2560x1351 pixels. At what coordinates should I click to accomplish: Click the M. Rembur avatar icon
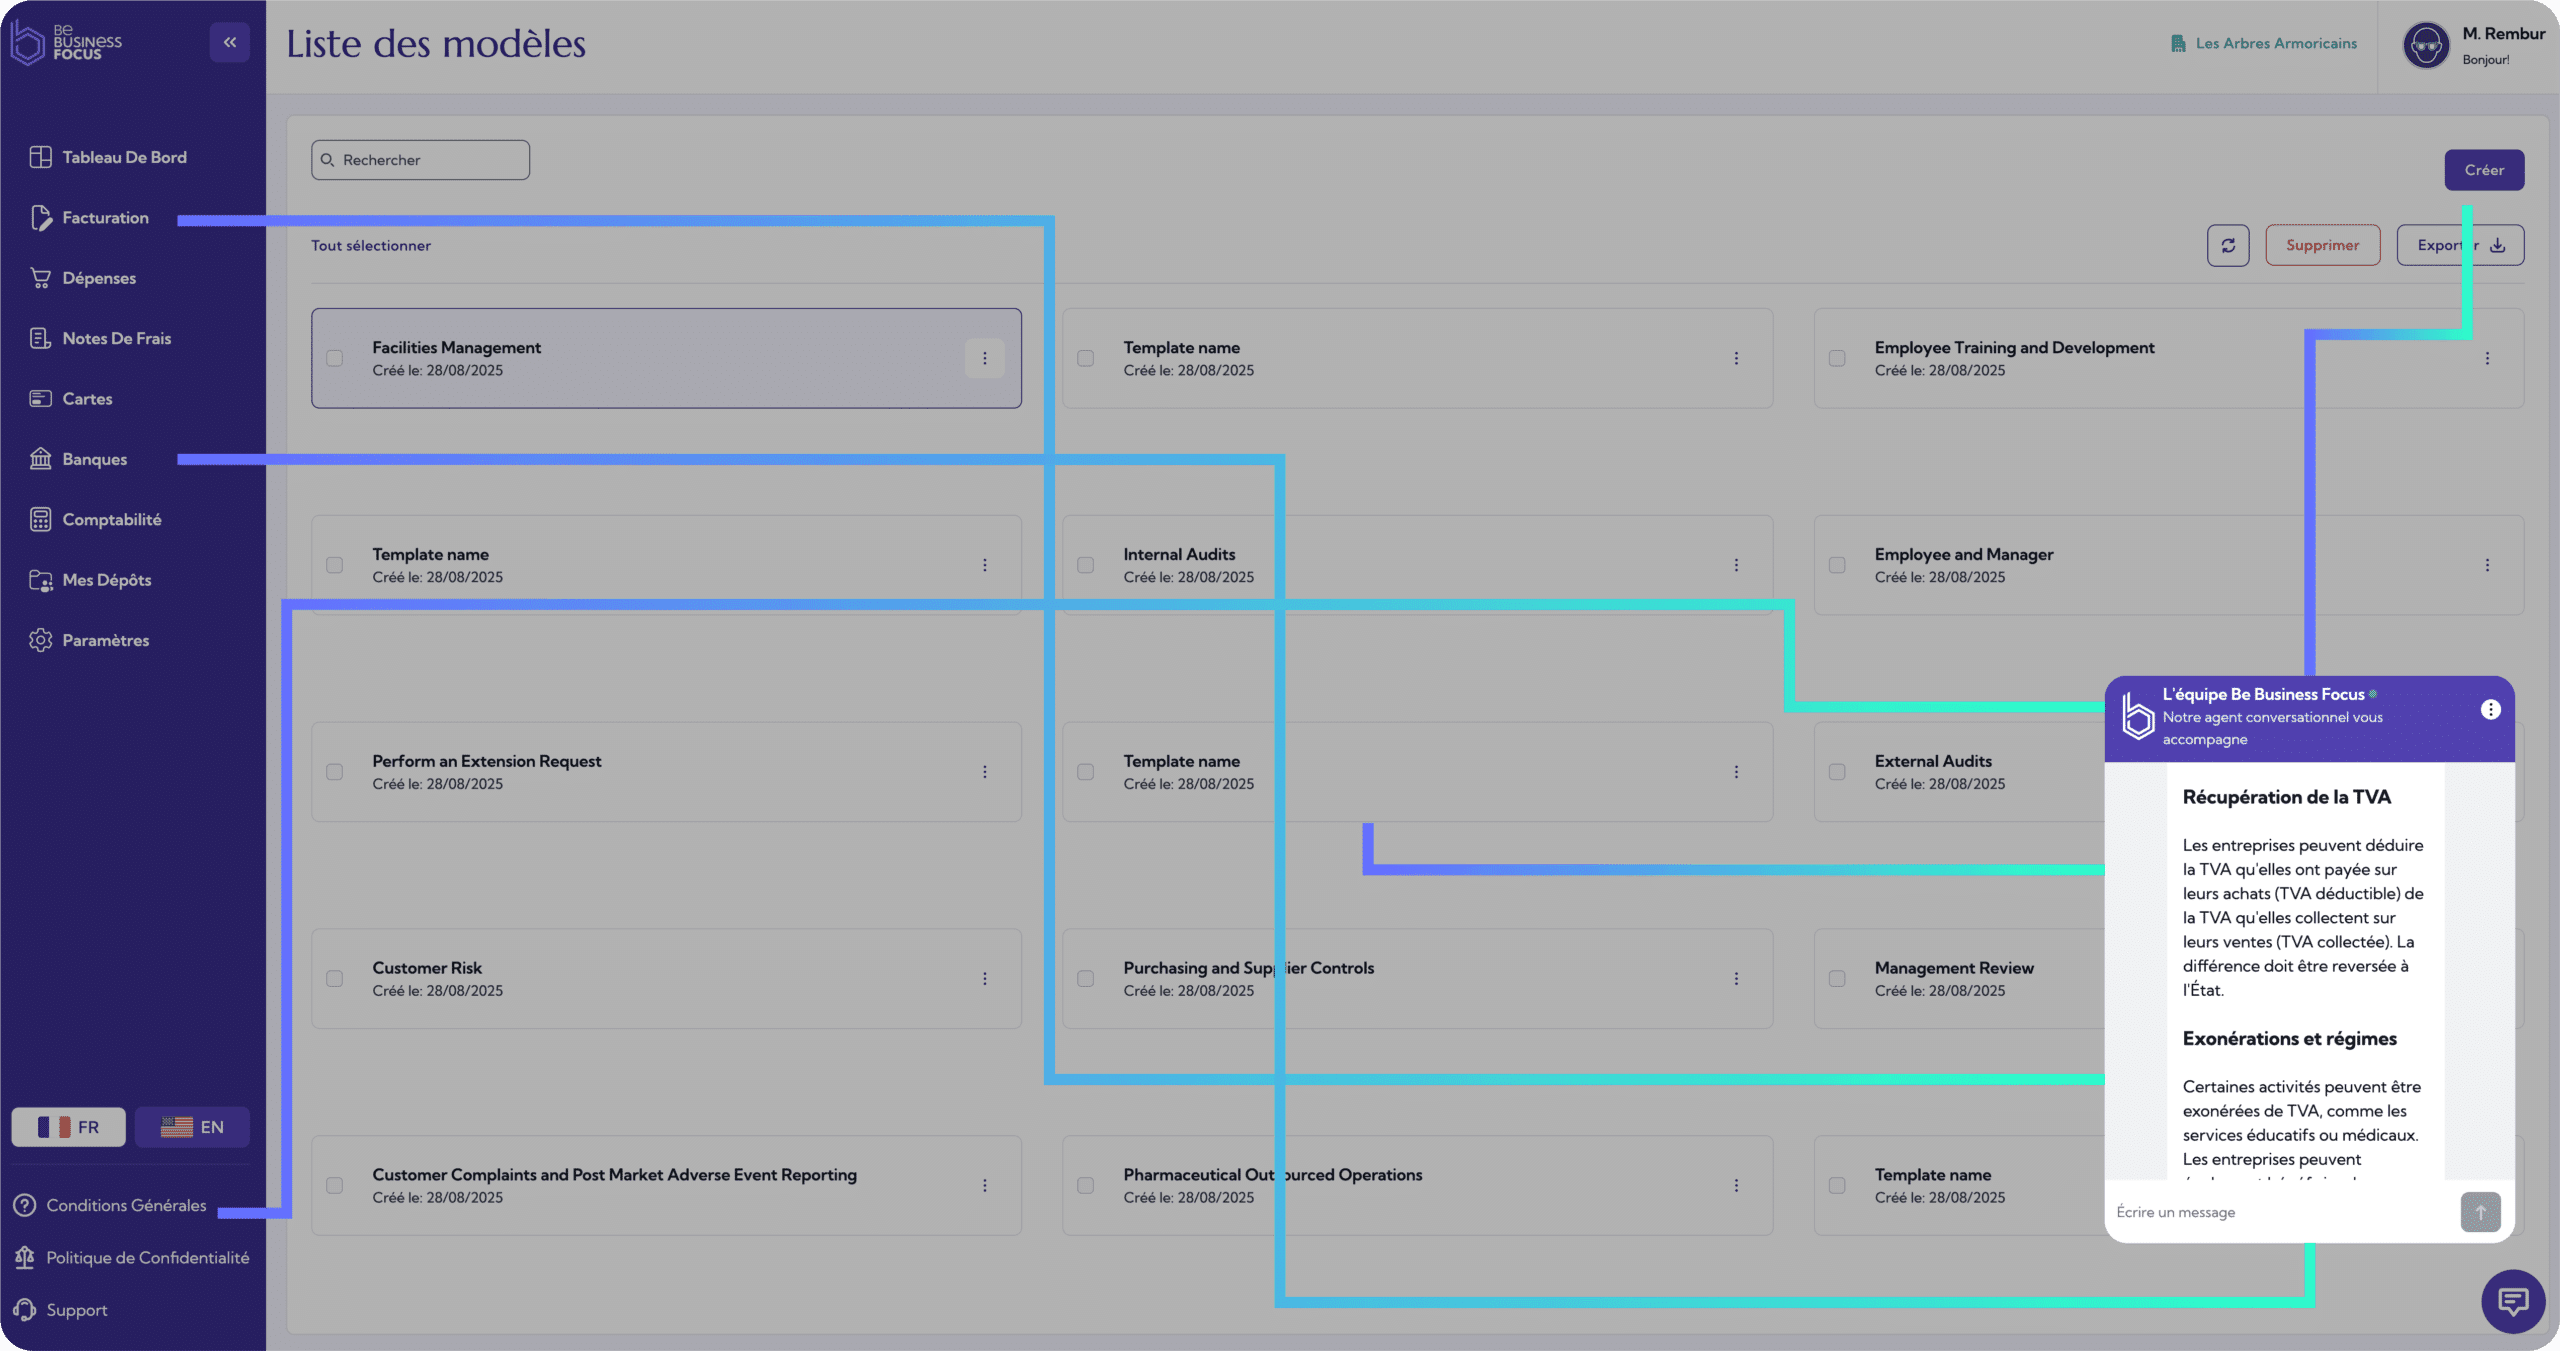(x=2425, y=45)
